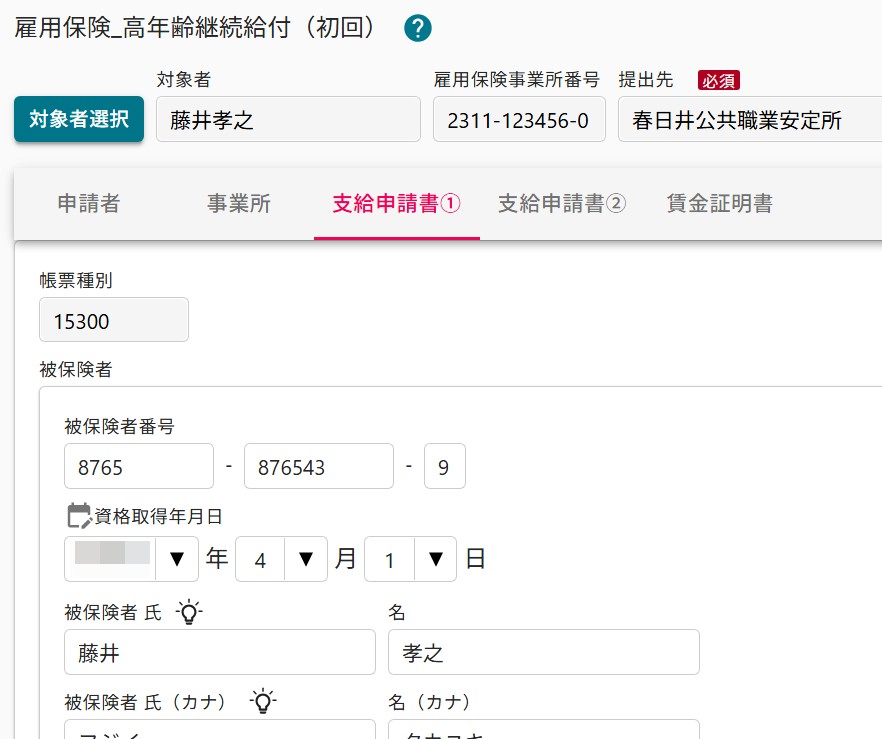Click the lightbulb hint next to 氏（カナ）
The image size is (882, 739).
(x=263, y=701)
